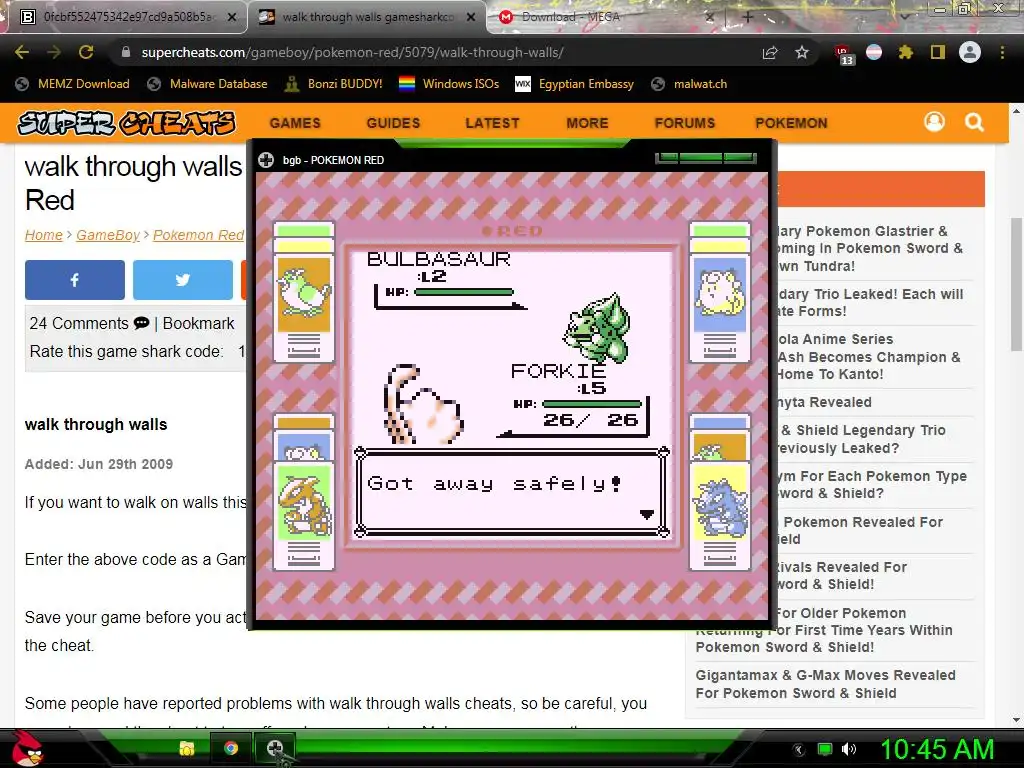Open the Windows ISOs bookmark
Image resolution: width=1024 pixels, height=768 pixels.
point(449,84)
